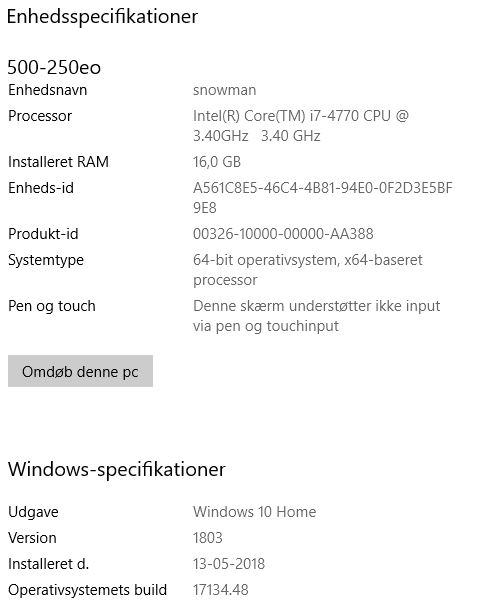Select the Enhedsnavn label
The height and width of the screenshot is (605, 492).
click(x=47, y=90)
